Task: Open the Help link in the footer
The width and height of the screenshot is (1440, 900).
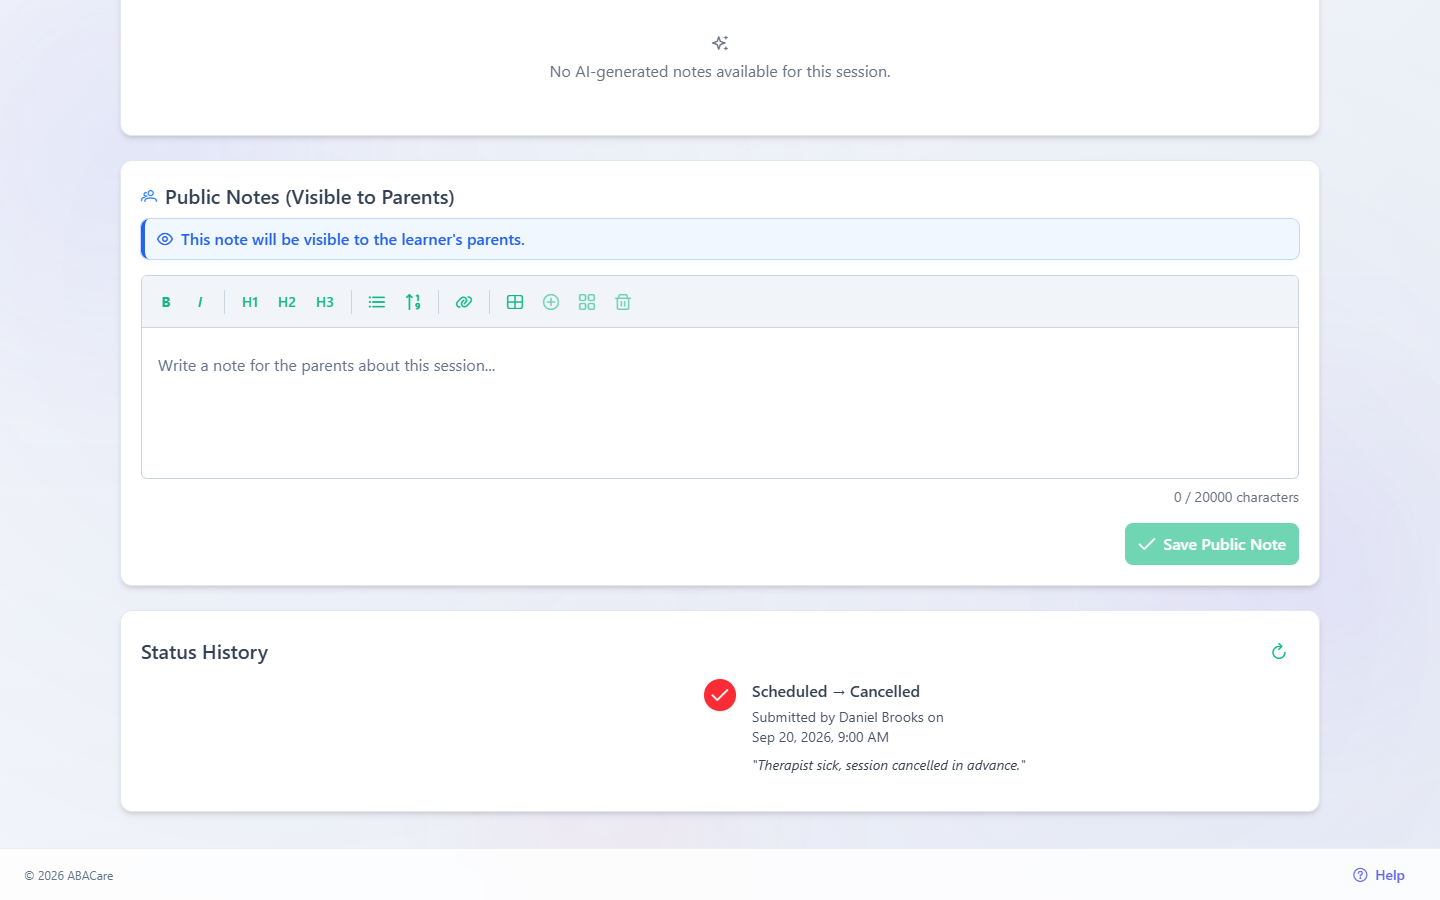Action: (1379, 875)
